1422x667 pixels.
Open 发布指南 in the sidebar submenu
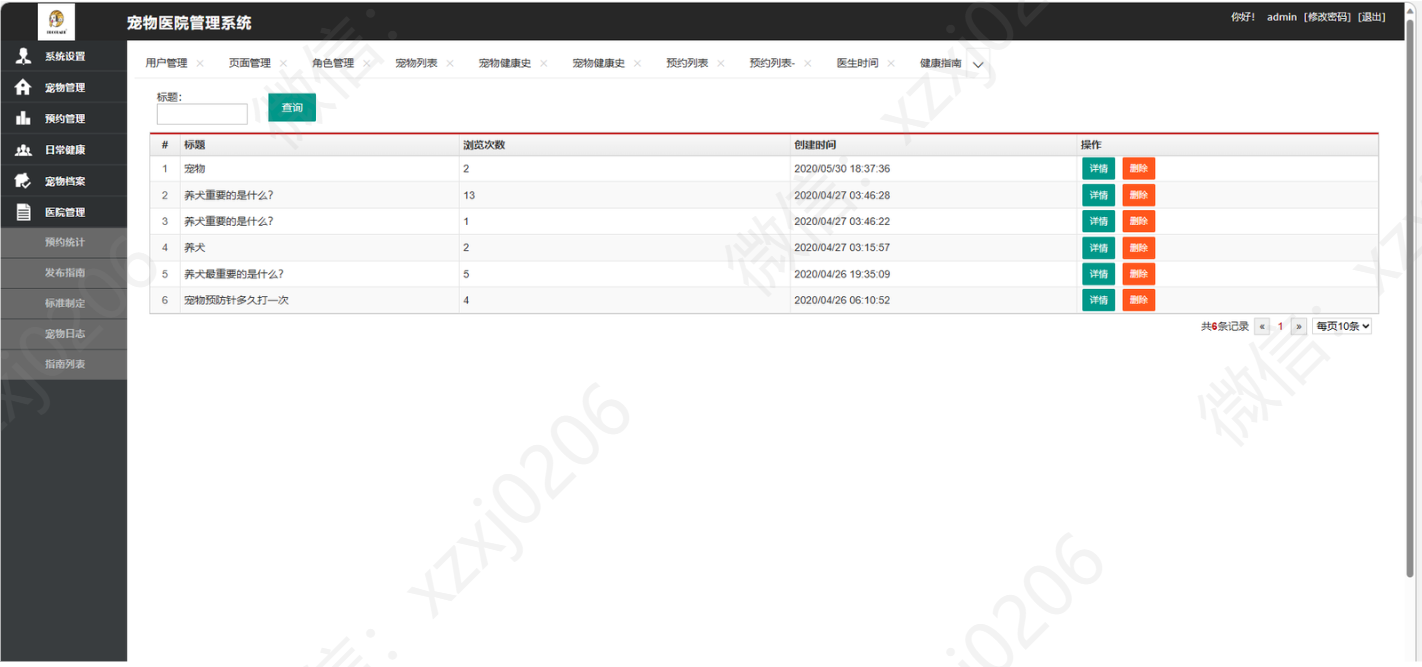coord(64,272)
